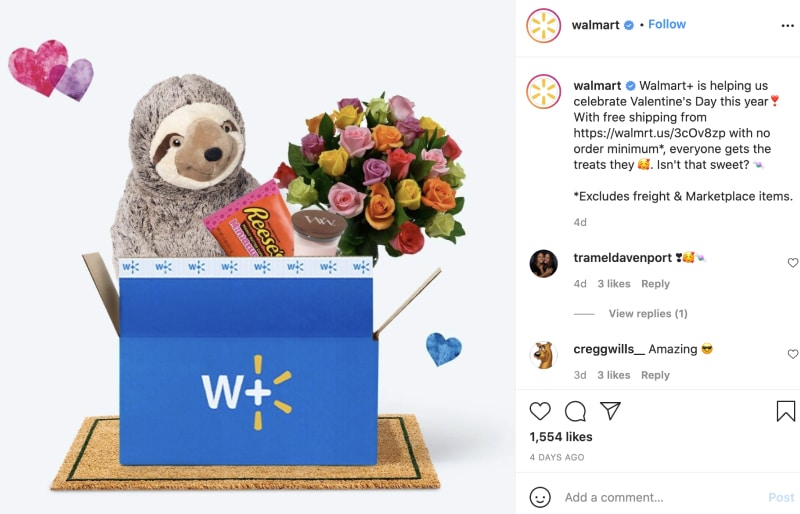800x514 pixels.
Task: Reply to creggwills__'s comment
Action: click(655, 375)
